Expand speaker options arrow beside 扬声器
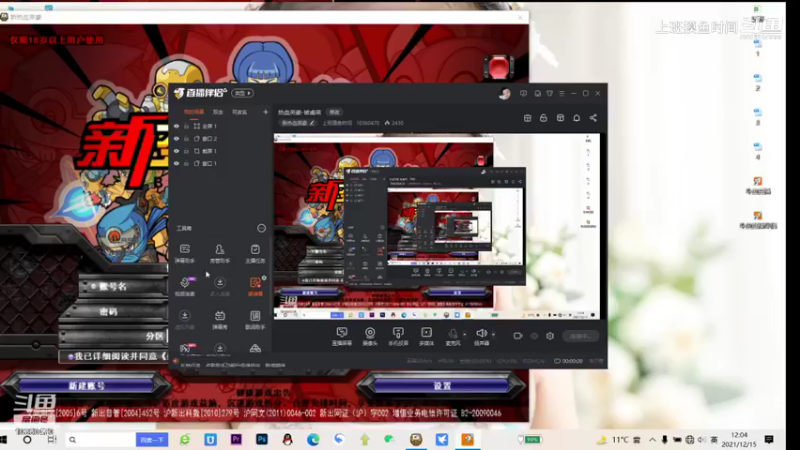800x450 pixels. click(x=493, y=335)
